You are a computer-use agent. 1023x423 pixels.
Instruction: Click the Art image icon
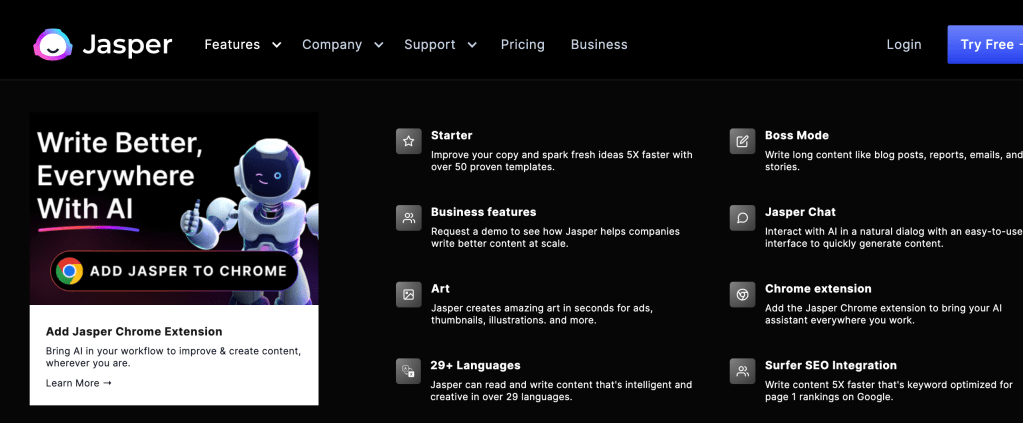point(408,295)
